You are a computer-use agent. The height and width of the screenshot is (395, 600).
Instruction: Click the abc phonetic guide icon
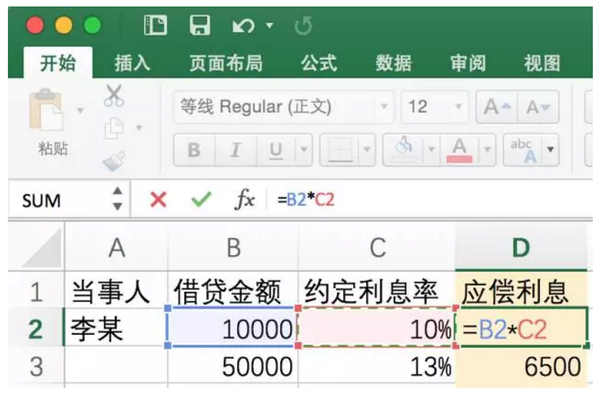pos(523,150)
